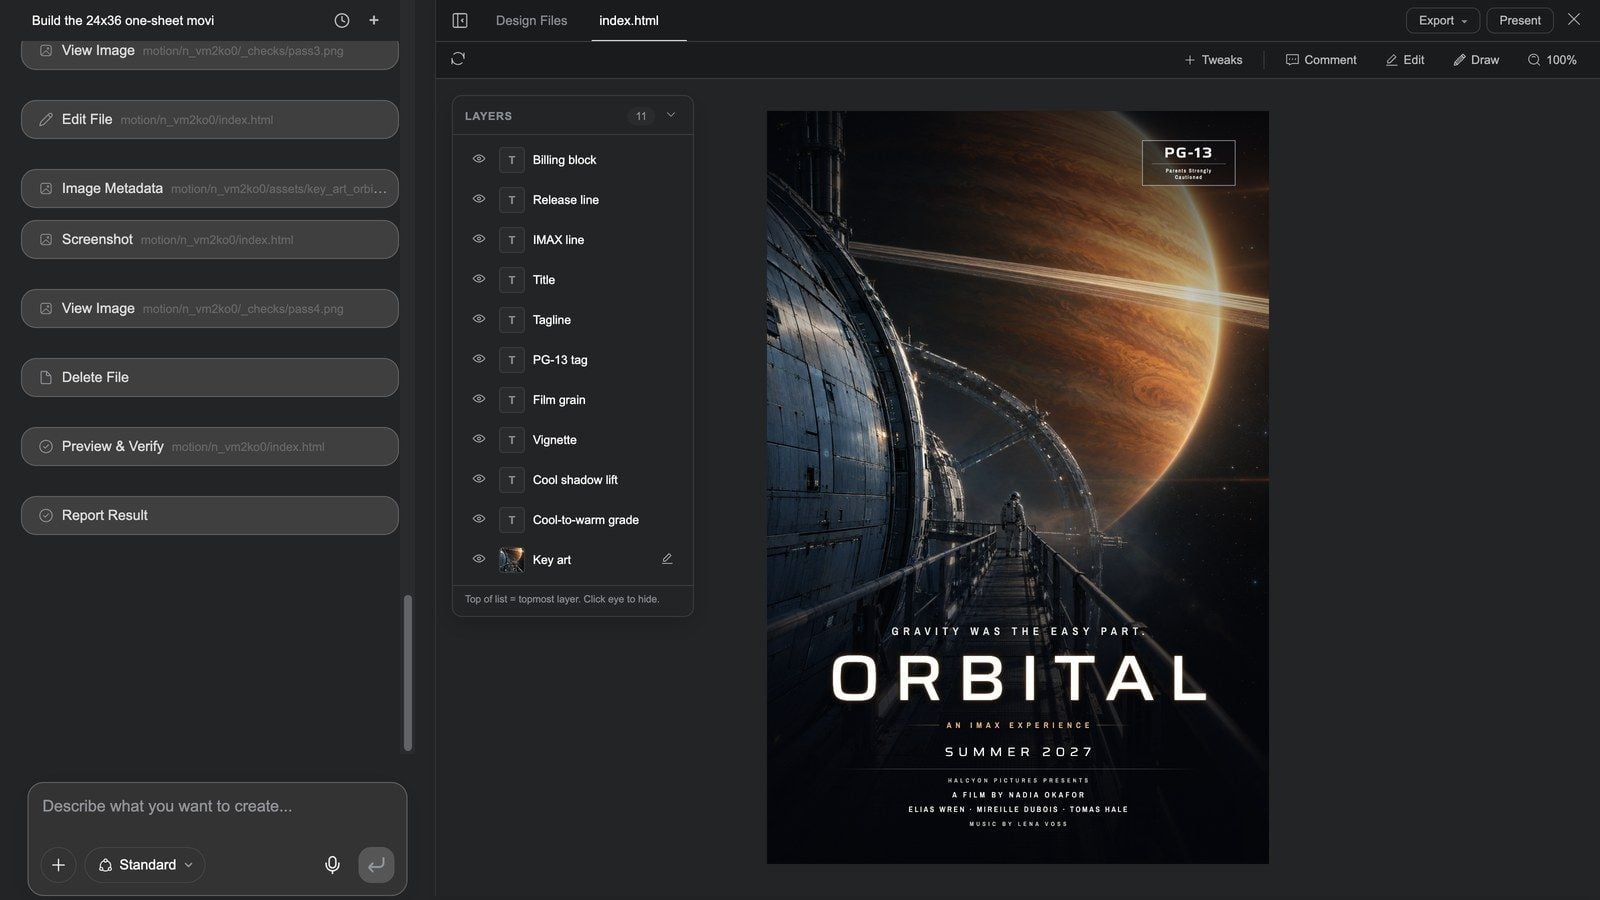Hide the Cool-to-warm grade layer
This screenshot has width=1600, height=900.
point(479,519)
